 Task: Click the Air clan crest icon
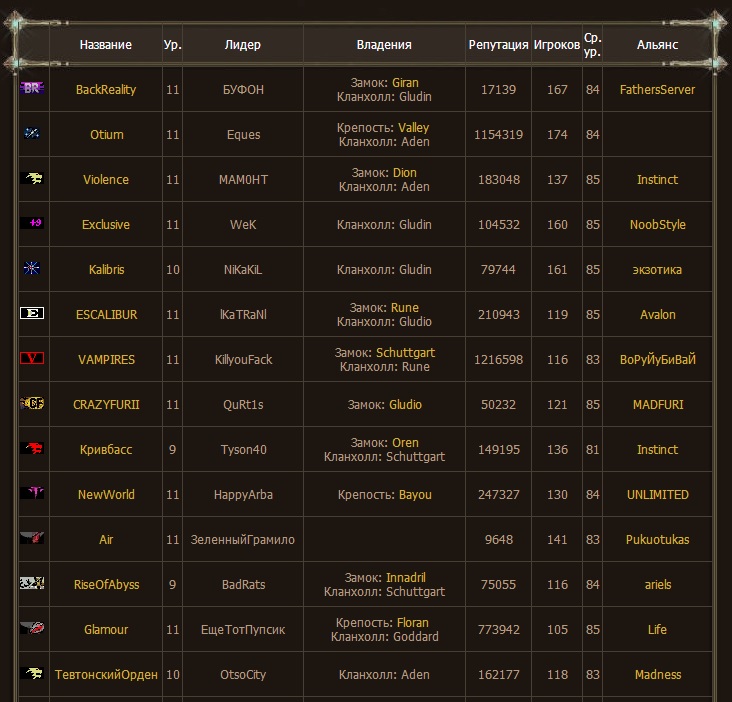click(x=32, y=538)
